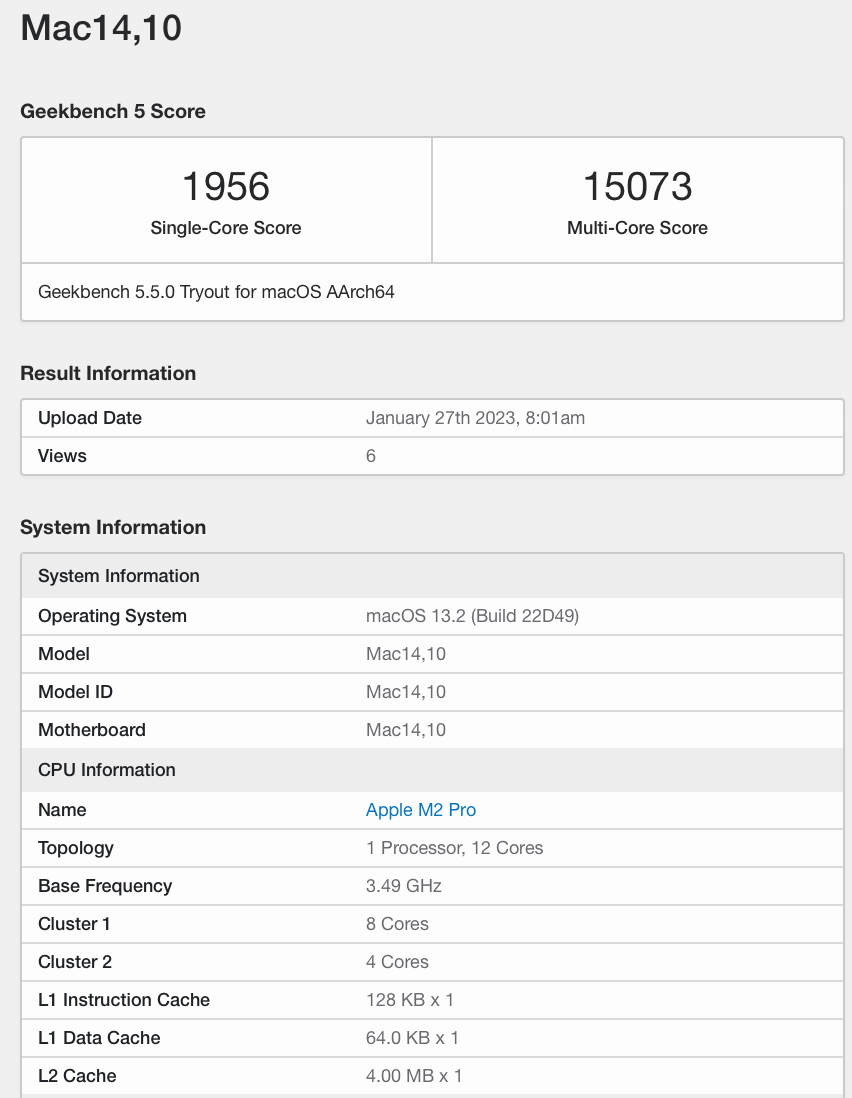
Task: Select the Single-Core Score label
Action: click(x=226, y=228)
